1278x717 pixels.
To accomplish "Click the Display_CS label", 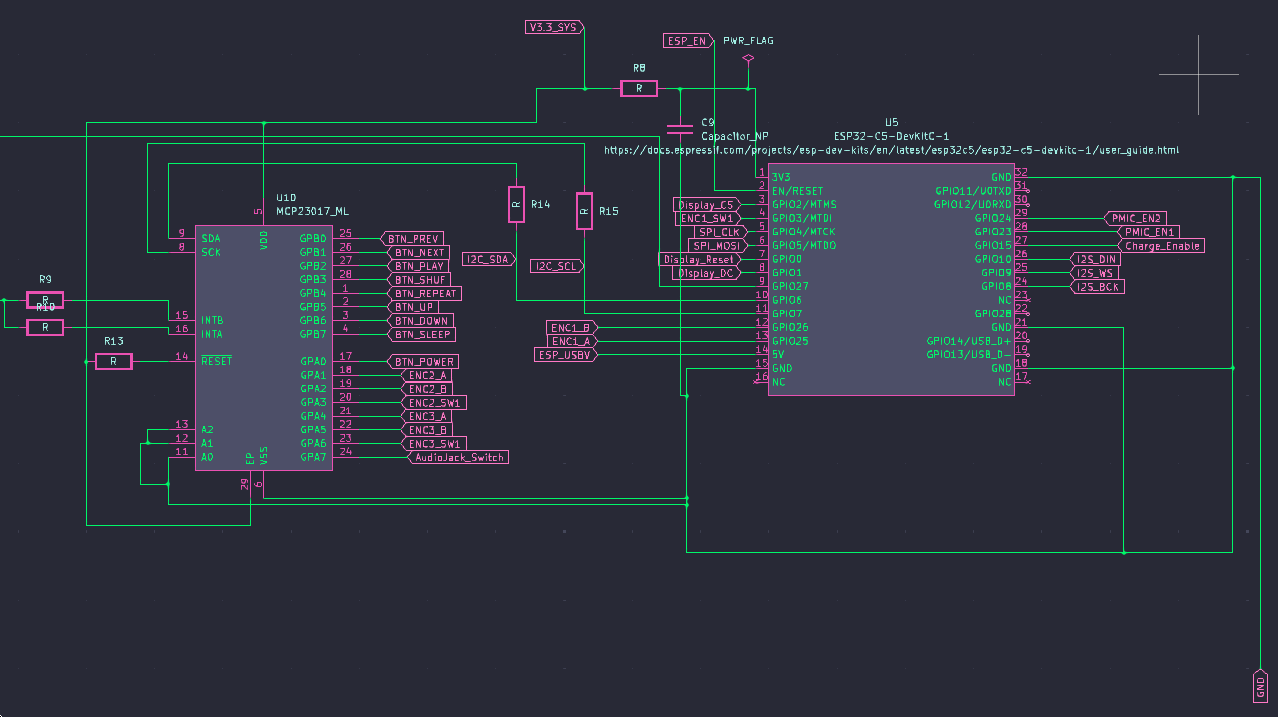I will (x=709, y=204).
